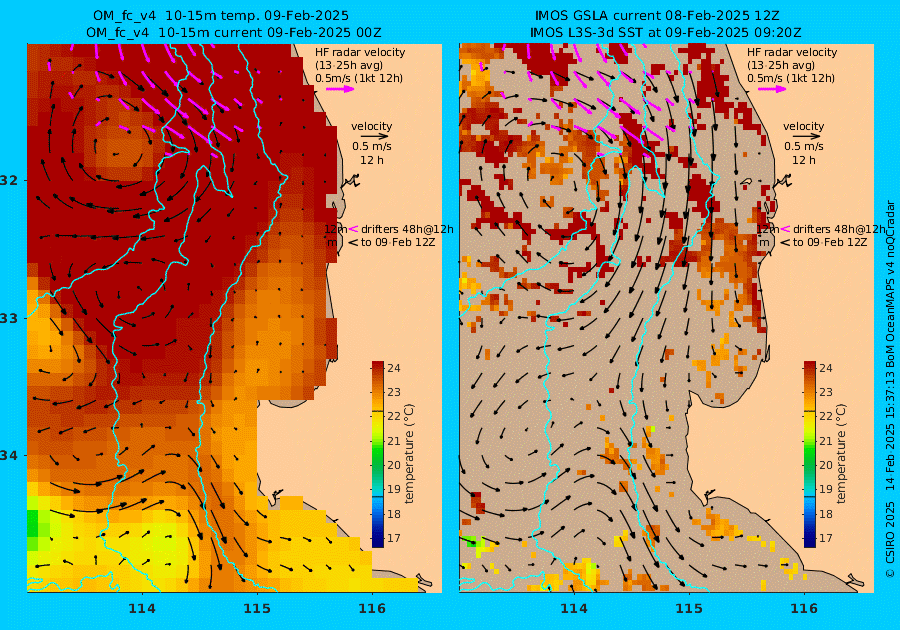Screen dimensions: 900x630
Task: Click colorbar tick '23' in right map
Action: point(825,392)
